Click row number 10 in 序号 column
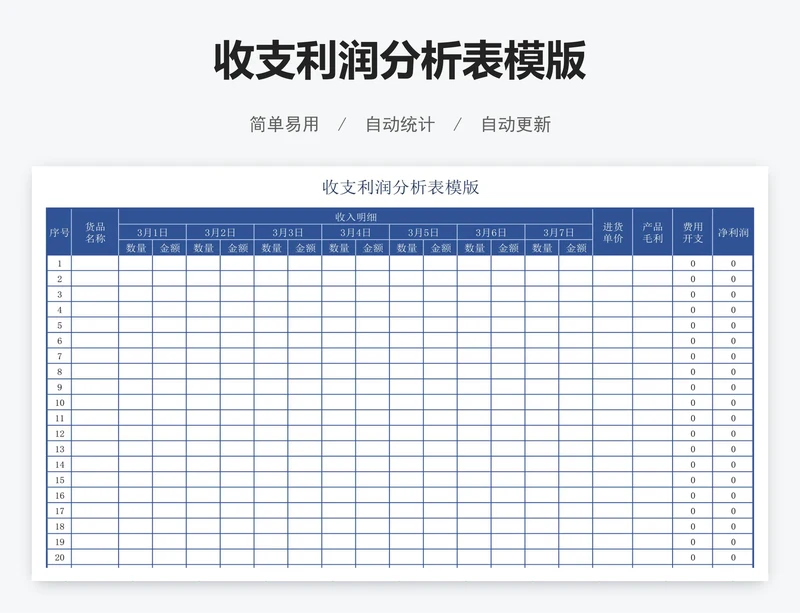The image size is (800, 613). click(59, 403)
